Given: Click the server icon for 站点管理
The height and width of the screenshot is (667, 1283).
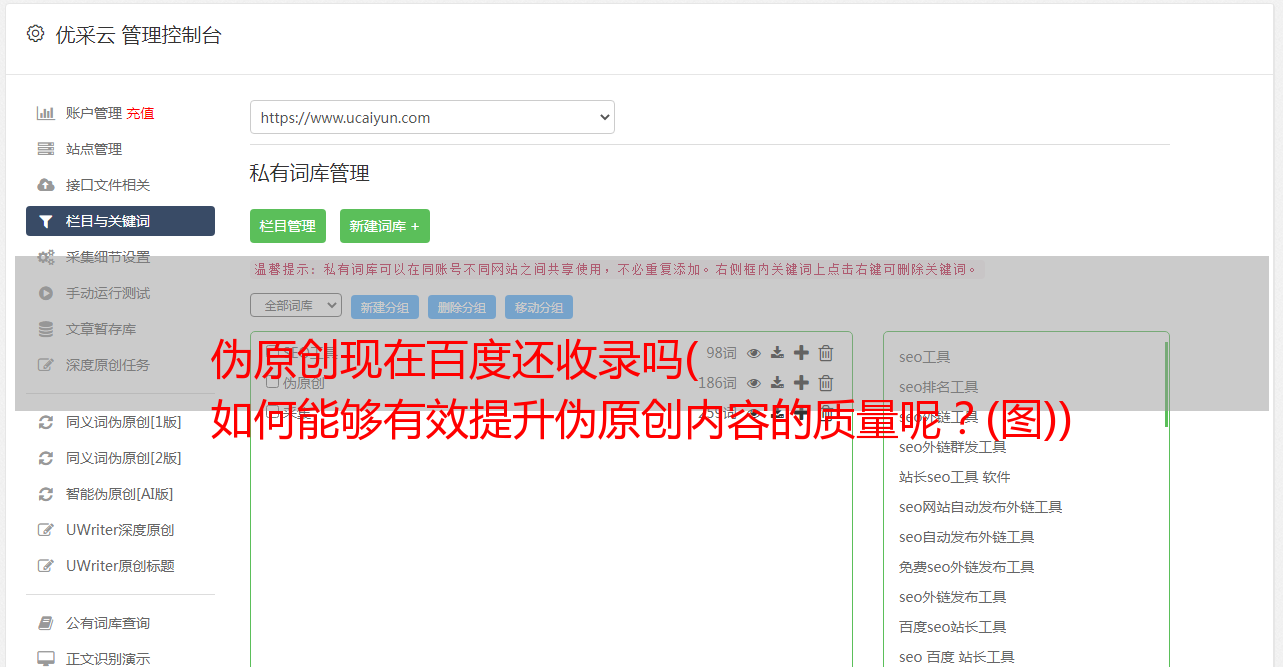Looking at the screenshot, I should (x=46, y=149).
